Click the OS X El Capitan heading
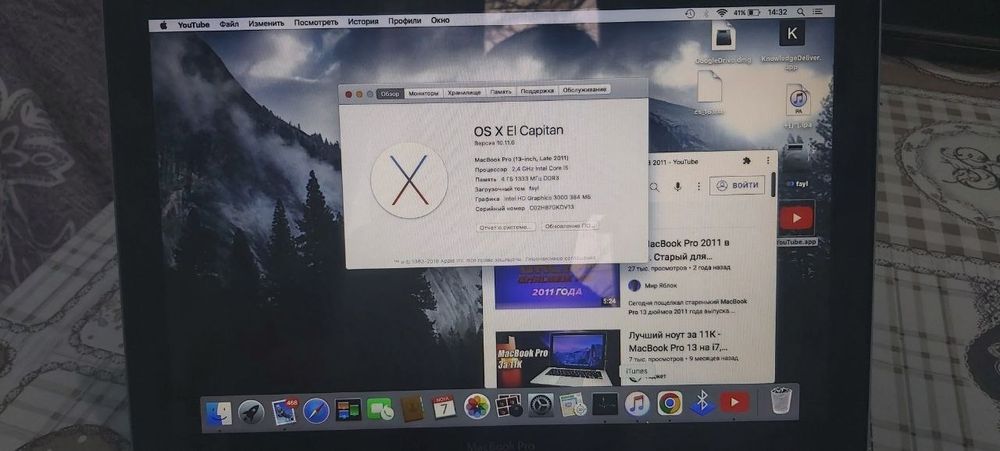Screen dimensions: 1000x451 coord(518,131)
